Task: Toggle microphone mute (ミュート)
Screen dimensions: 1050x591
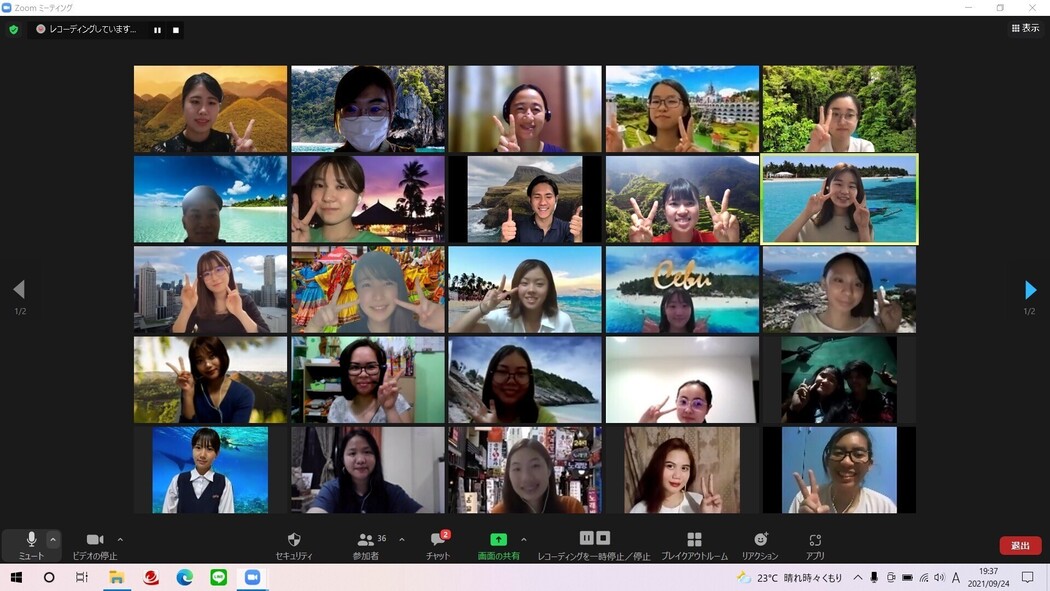Action: (31, 540)
